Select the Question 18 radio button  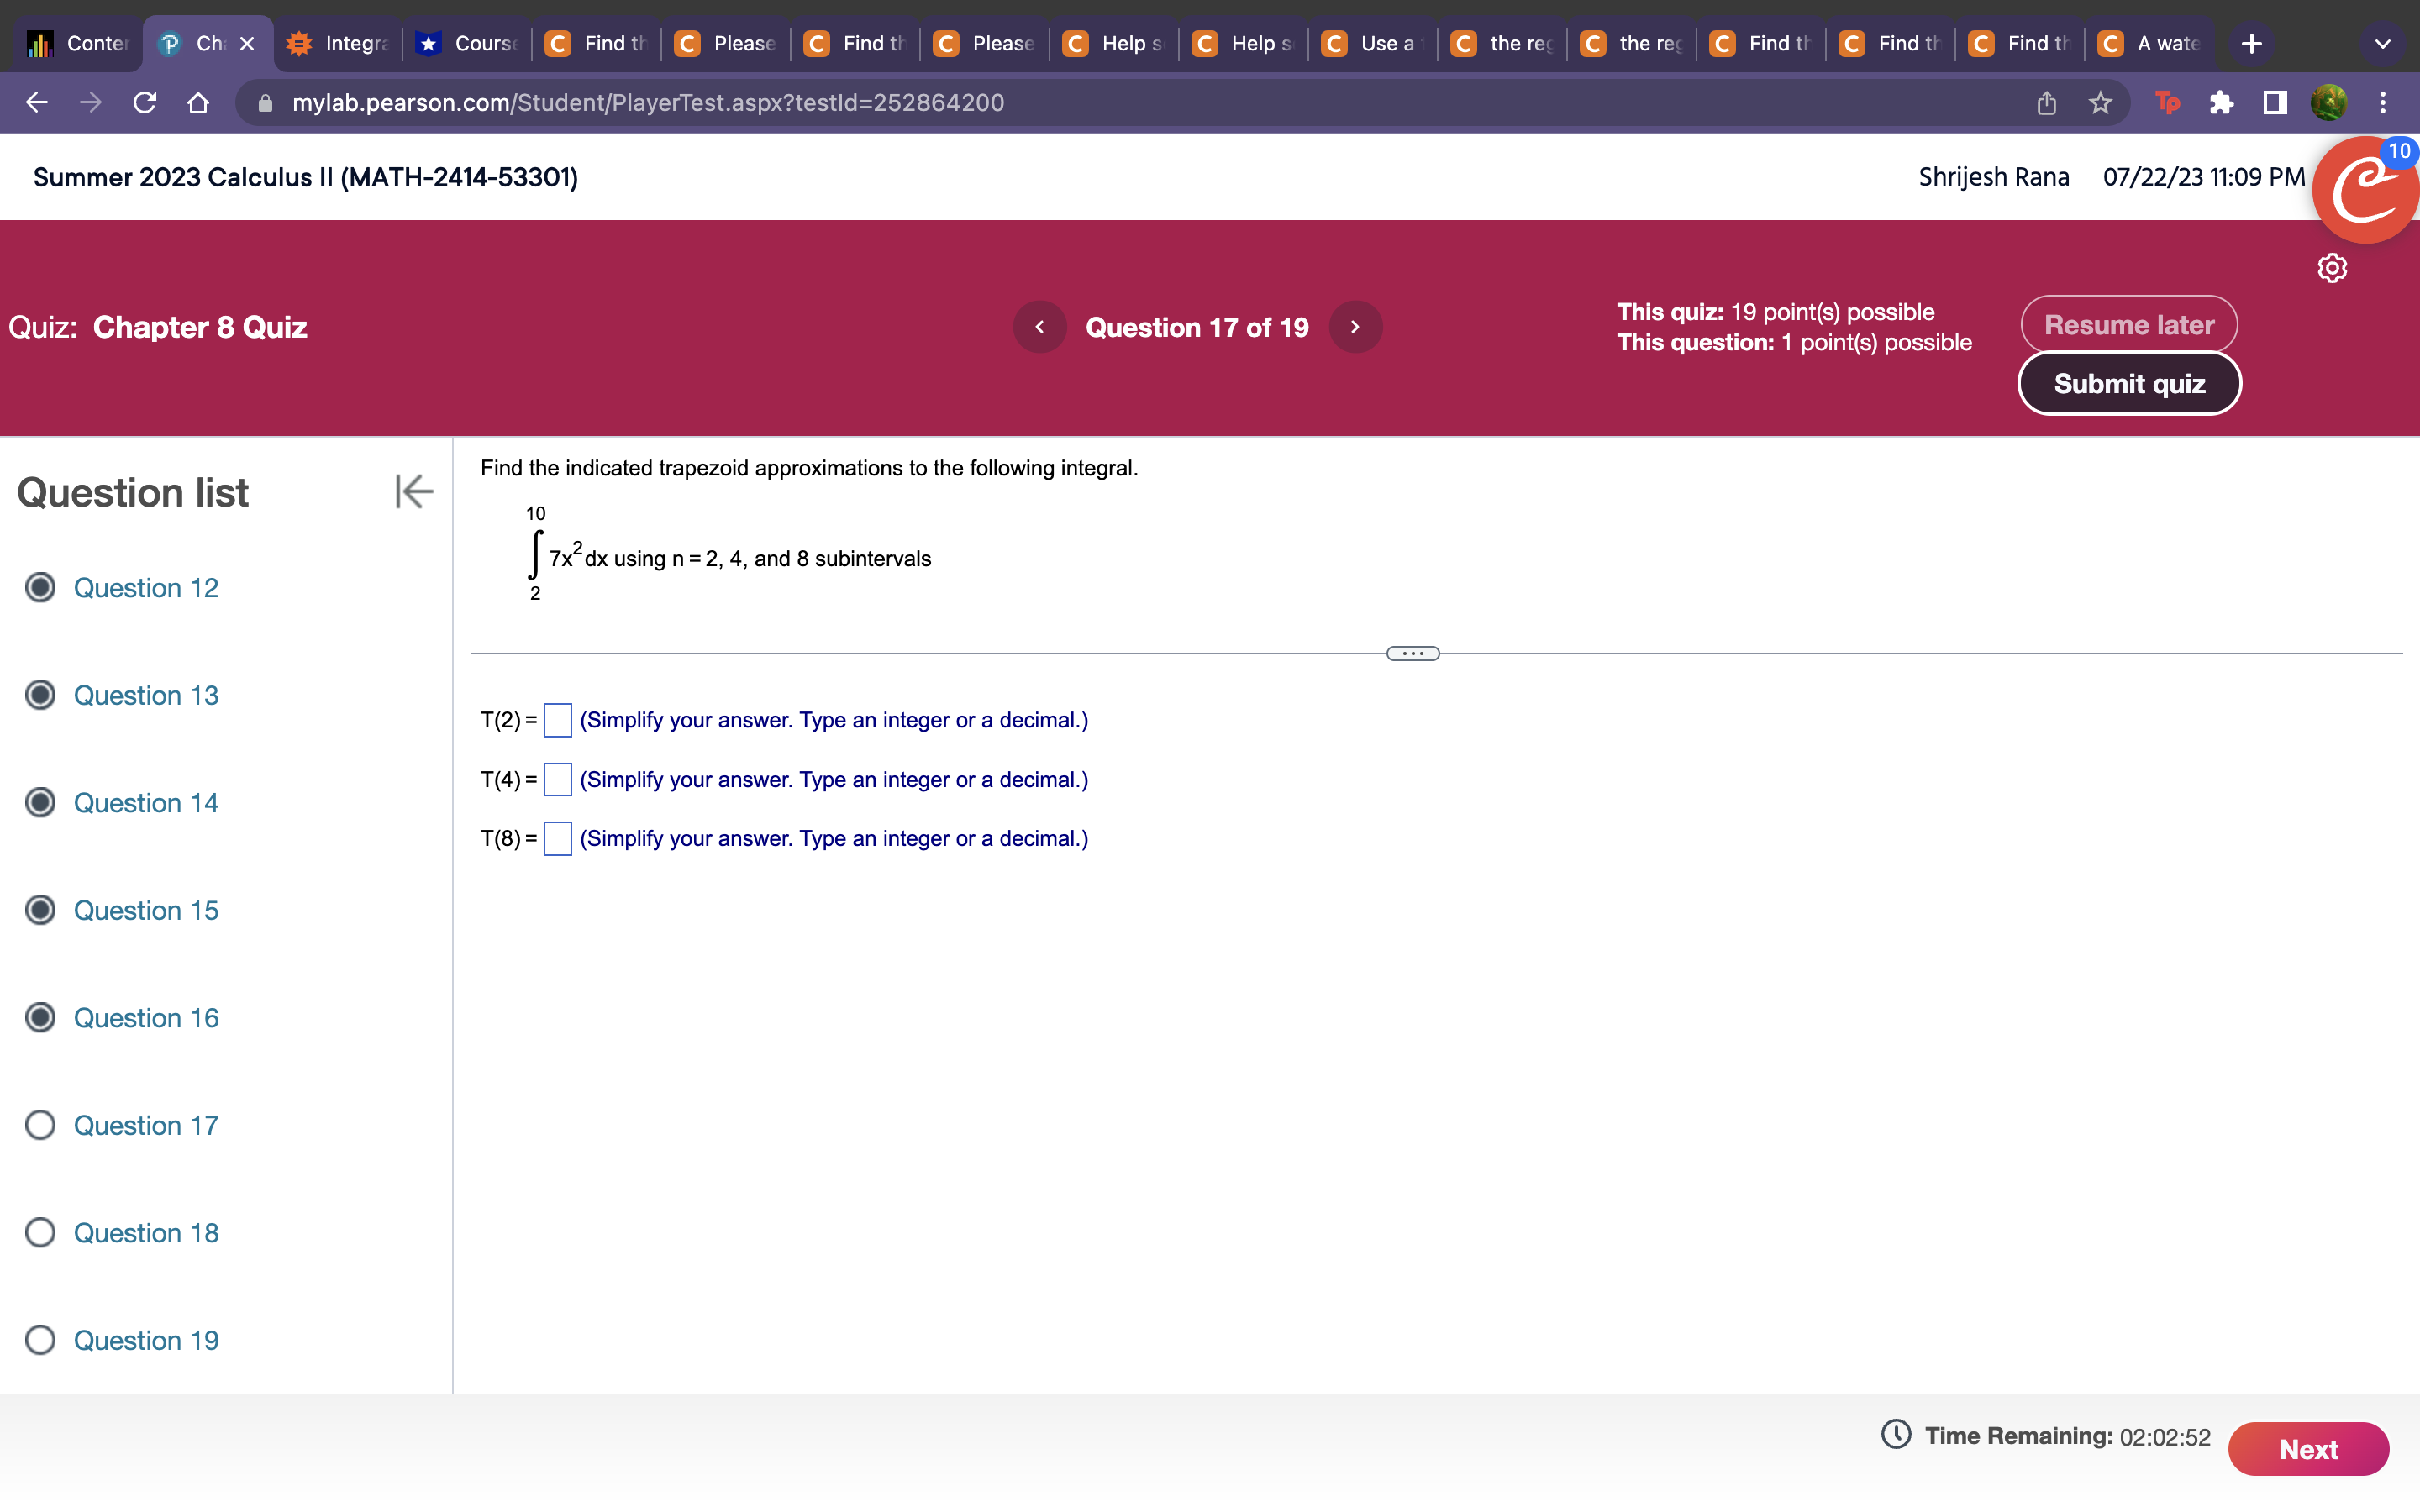pyautogui.click(x=40, y=1232)
